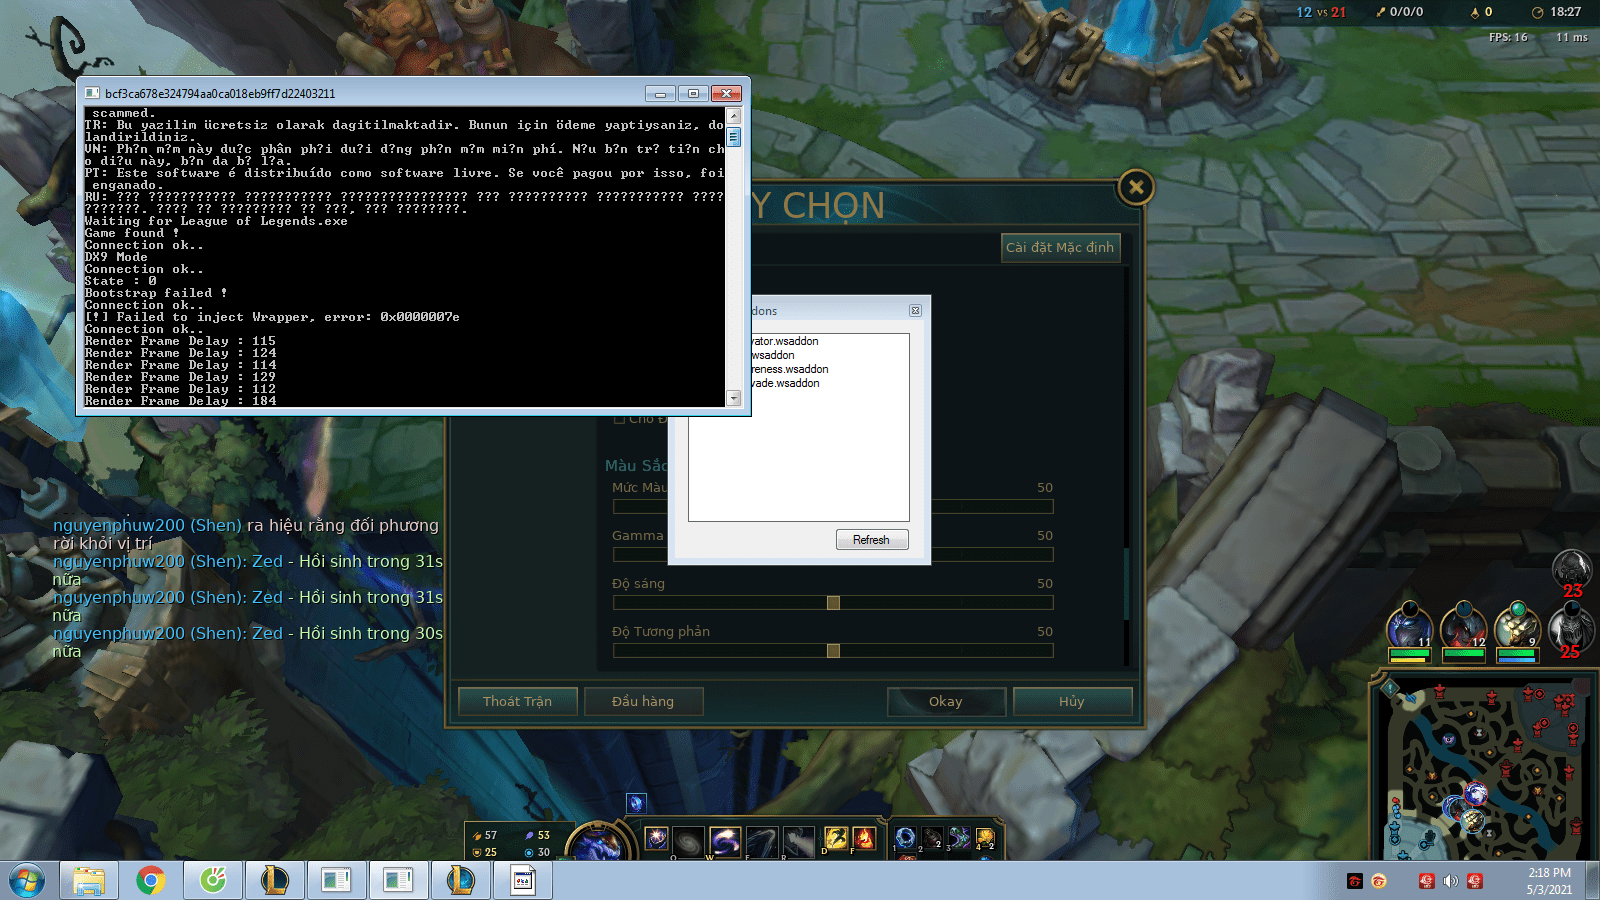Click the Độ Tương phản contrast slider handle
The image size is (1600, 900).
pyautogui.click(x=833, y=651)
